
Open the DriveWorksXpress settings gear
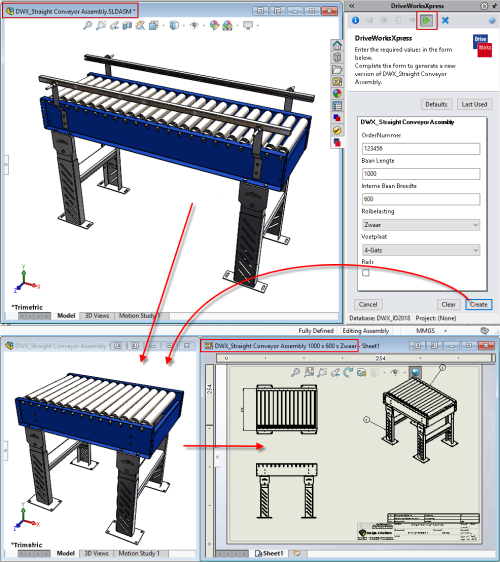tap(484, 6)
